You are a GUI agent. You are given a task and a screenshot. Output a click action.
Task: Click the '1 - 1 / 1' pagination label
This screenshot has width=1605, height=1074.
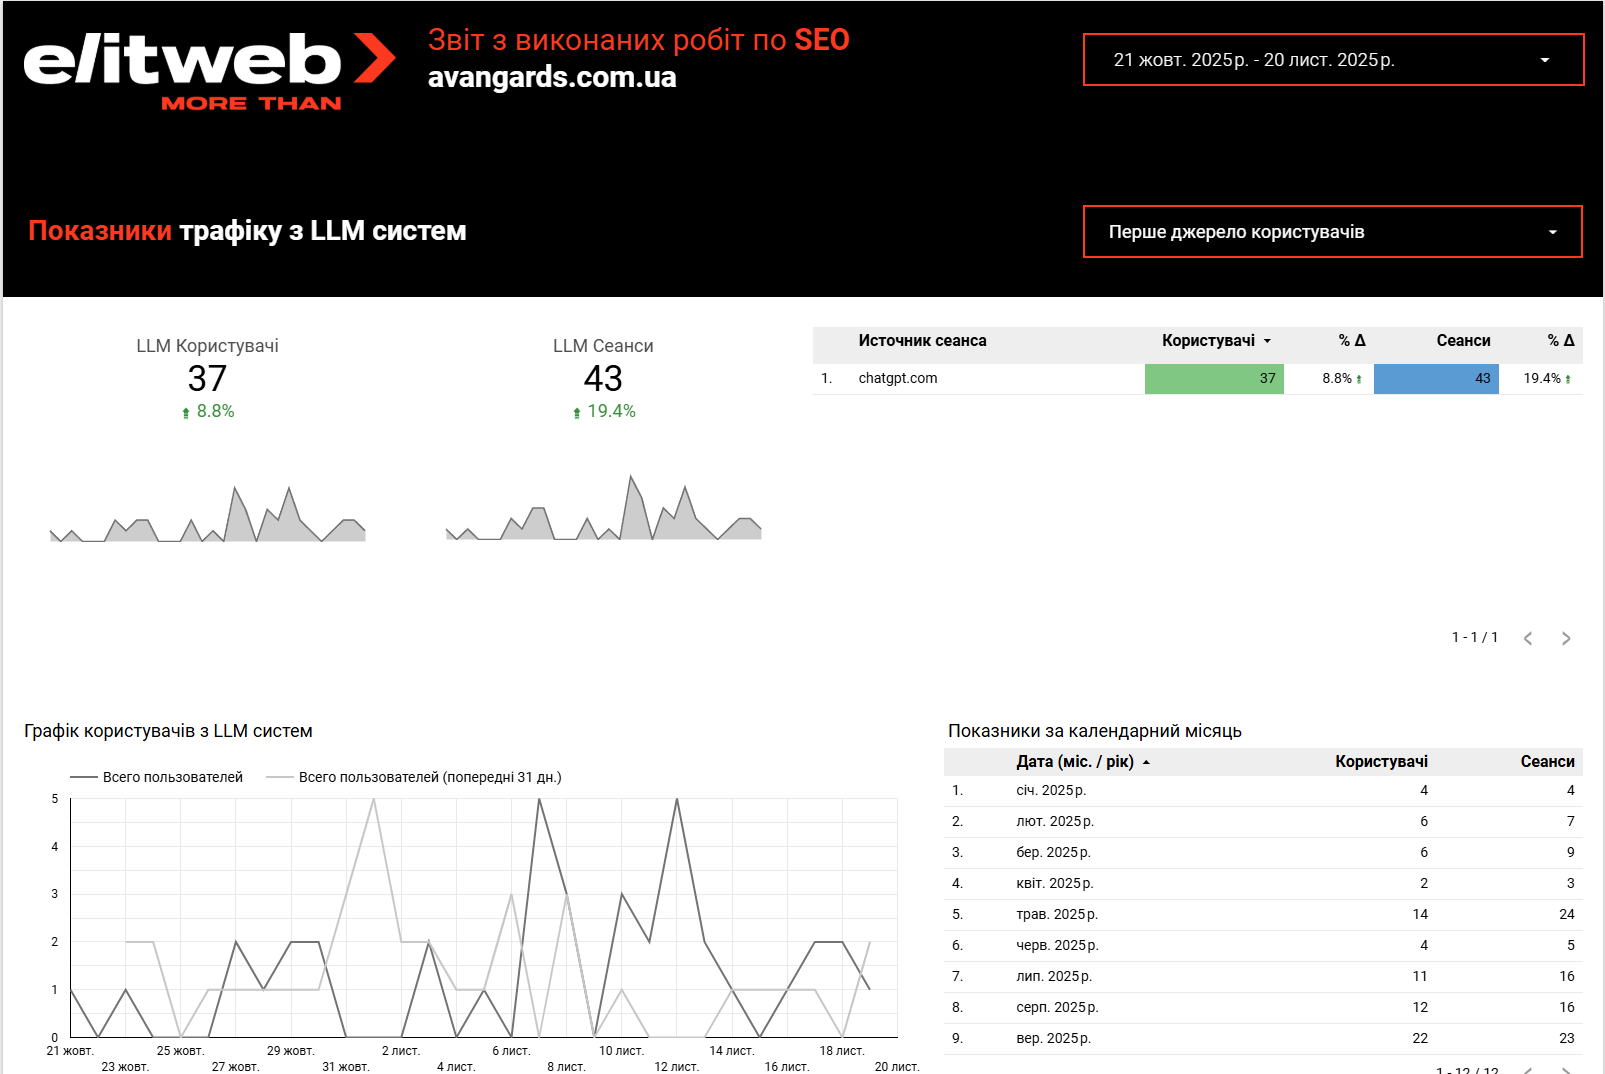(x=1475, y=638)
